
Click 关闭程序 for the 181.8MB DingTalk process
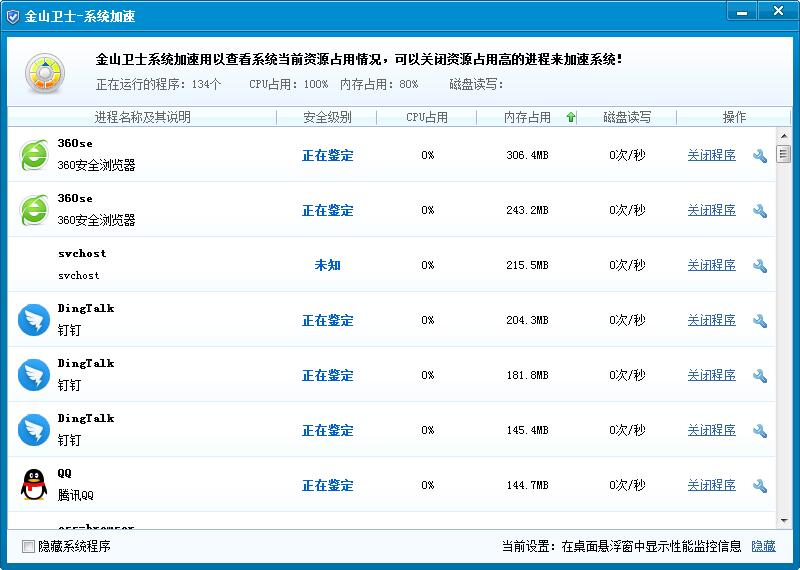pos(711,375)
